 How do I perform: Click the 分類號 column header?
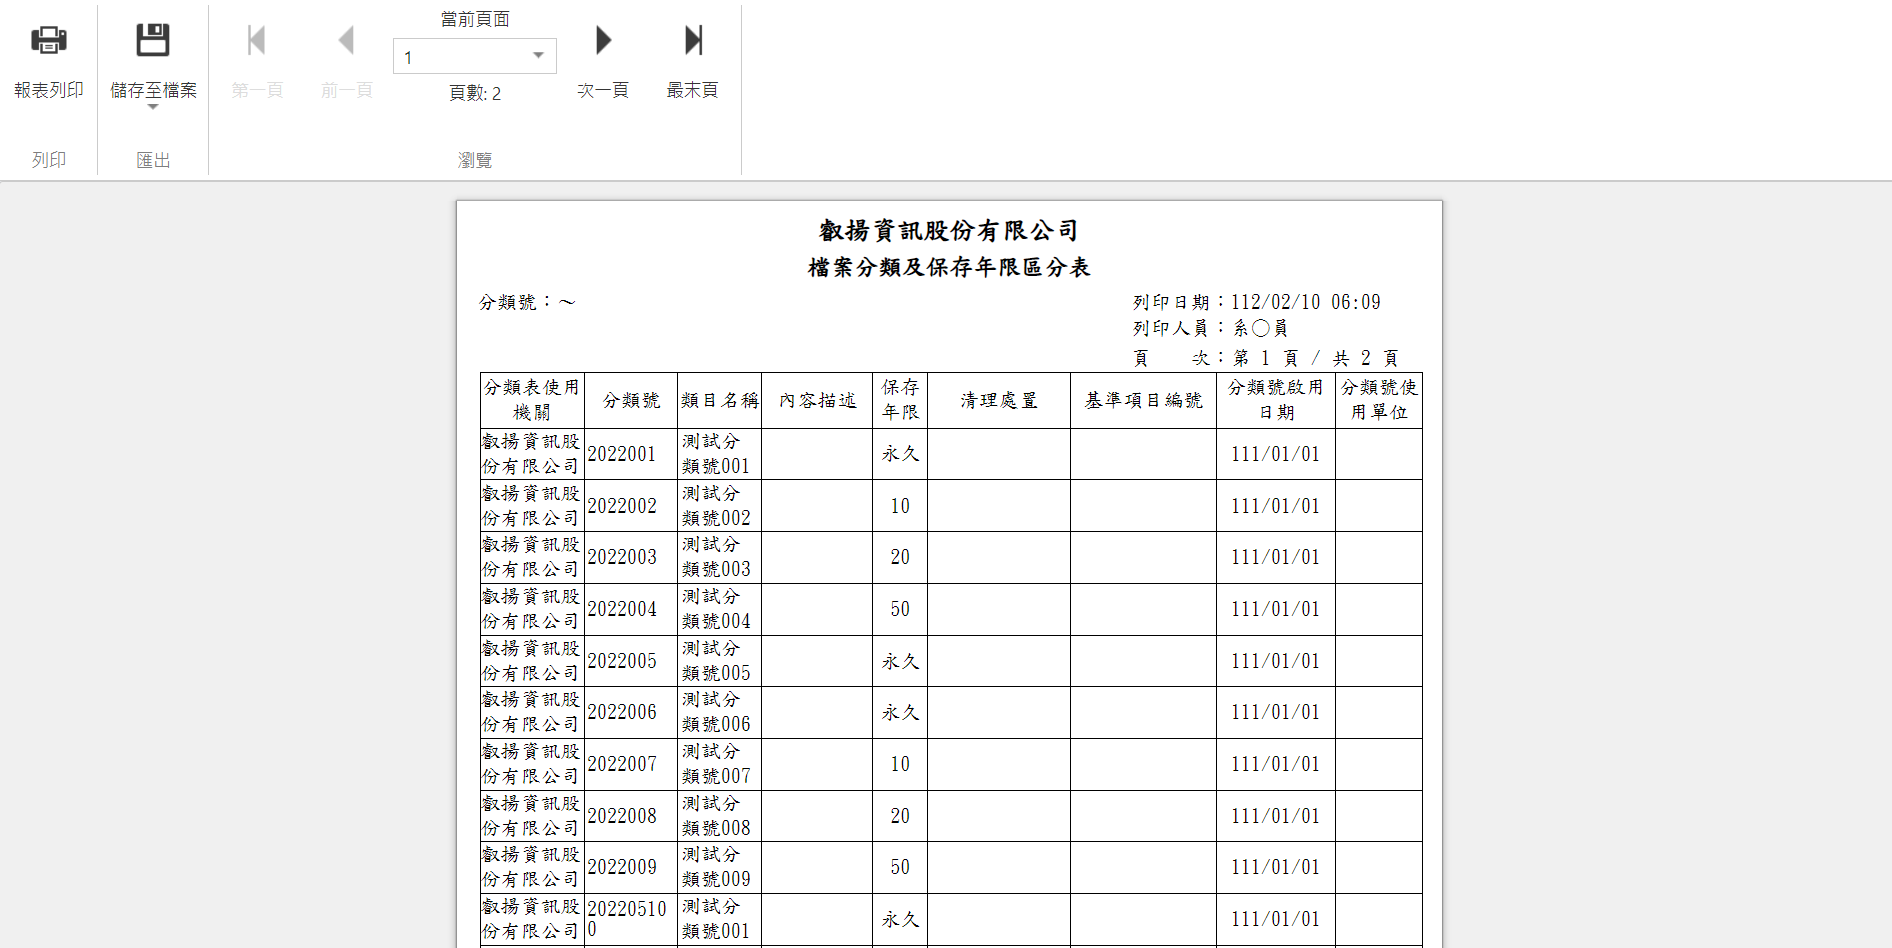click(631, 400)
